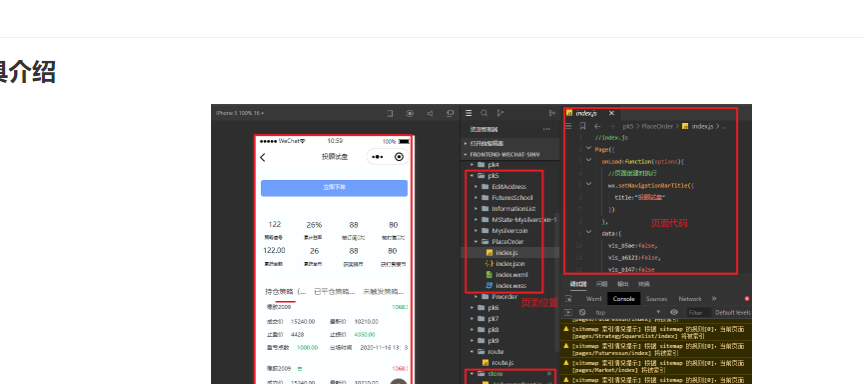Click the clear console icon
The image size is (864, 384).
[582, 312]
